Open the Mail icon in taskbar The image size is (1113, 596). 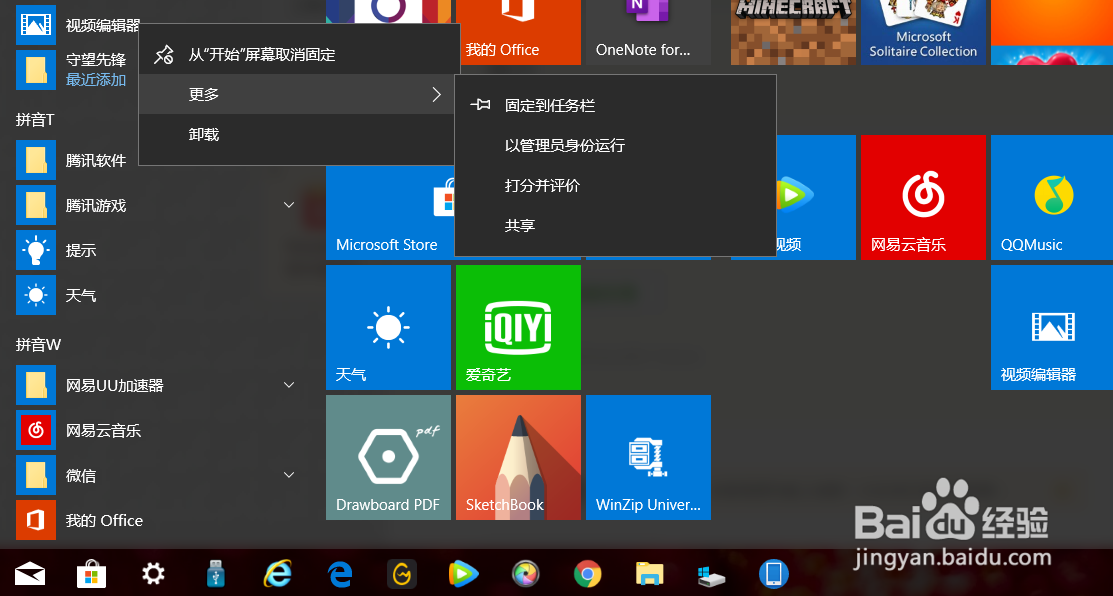[30, 573]
